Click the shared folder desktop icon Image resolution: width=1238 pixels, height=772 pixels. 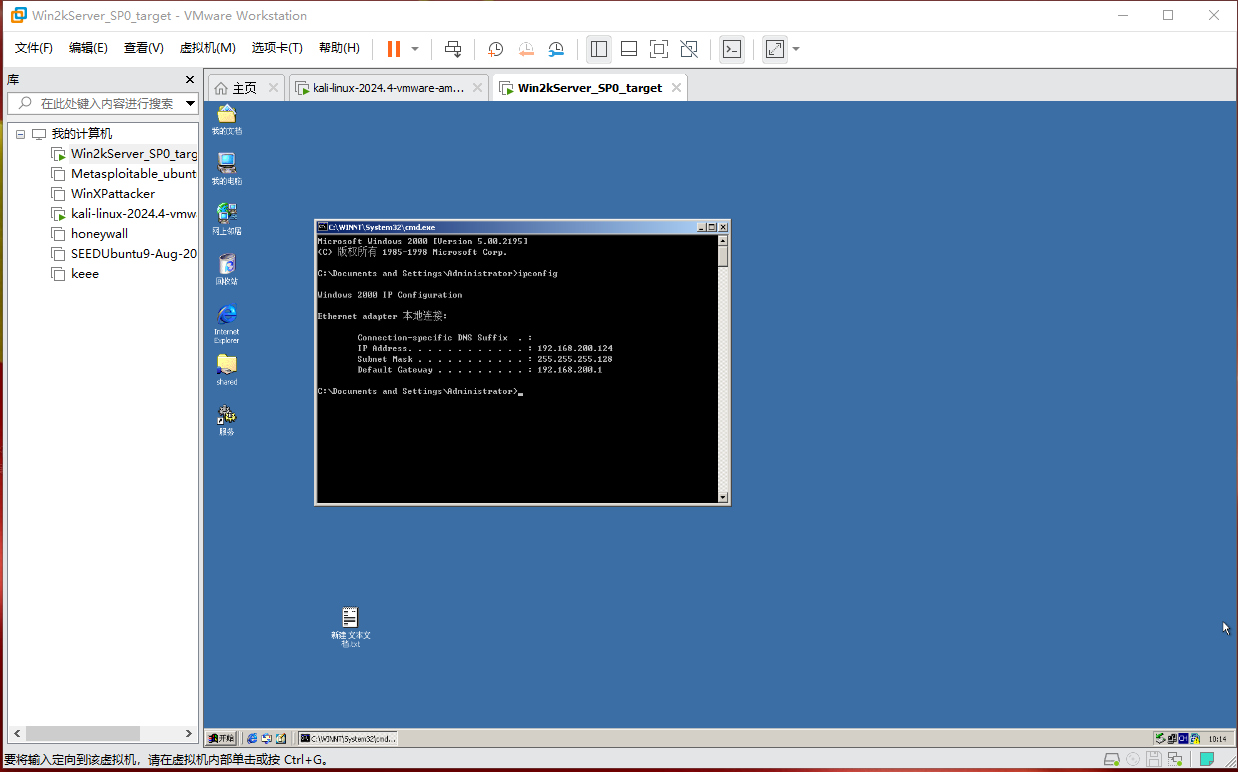click(227, 370)
